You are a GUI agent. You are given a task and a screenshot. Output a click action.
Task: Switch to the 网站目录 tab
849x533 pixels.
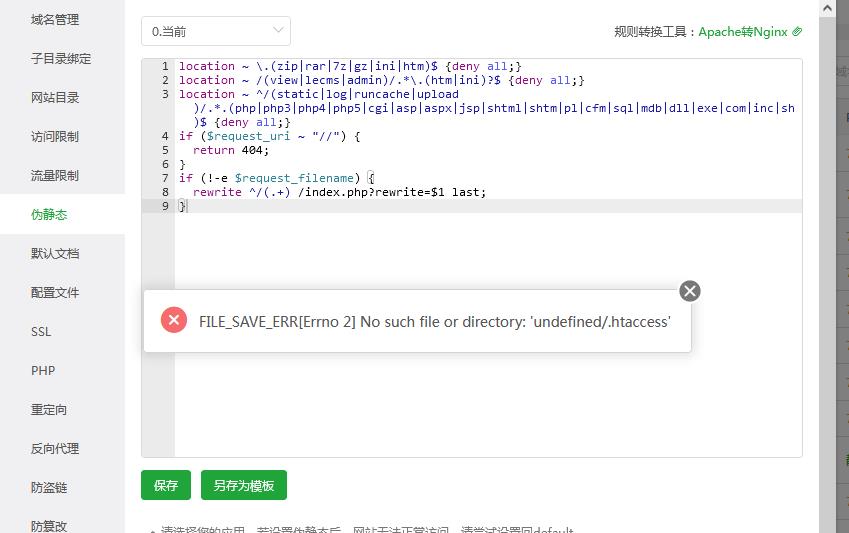[x=55, y=98]
